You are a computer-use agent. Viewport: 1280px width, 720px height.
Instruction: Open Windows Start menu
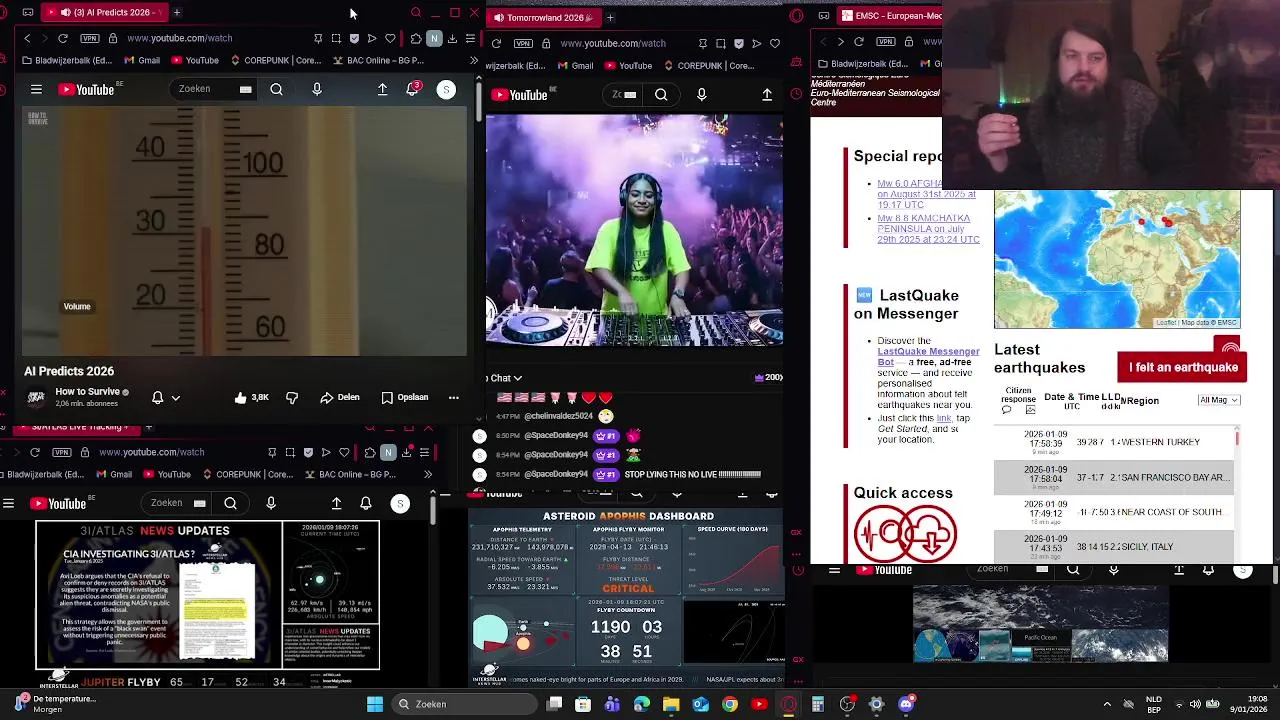[374, 704]
